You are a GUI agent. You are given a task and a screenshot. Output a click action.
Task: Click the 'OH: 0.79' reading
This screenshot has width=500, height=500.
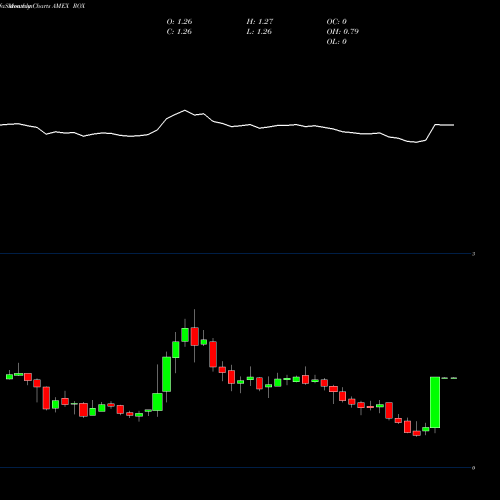[343, 32]
